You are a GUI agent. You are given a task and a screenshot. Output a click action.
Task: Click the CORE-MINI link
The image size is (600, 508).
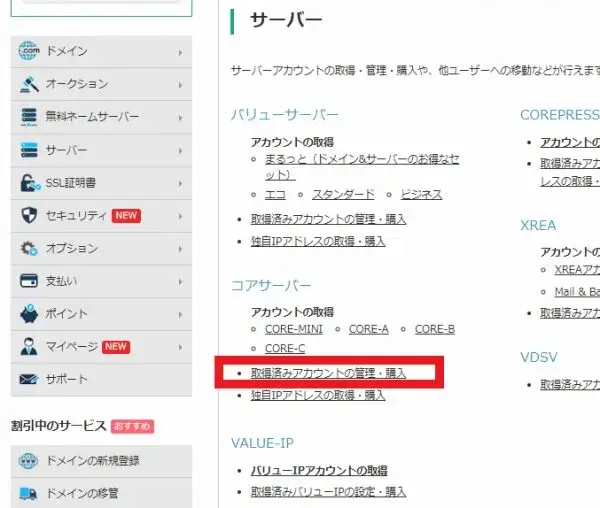pos(293,329)
